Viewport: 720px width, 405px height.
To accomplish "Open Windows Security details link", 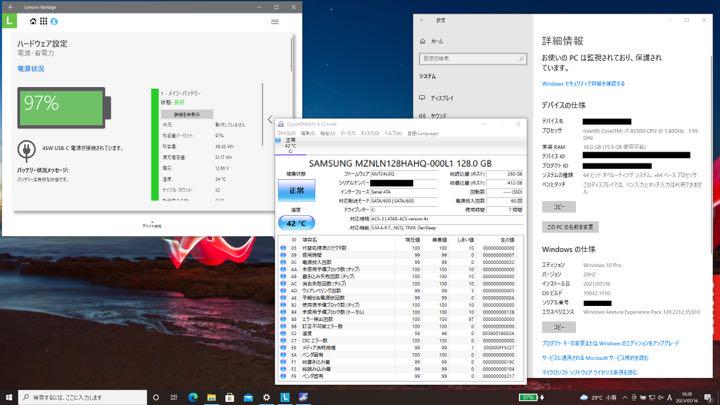I will (583, 84).
